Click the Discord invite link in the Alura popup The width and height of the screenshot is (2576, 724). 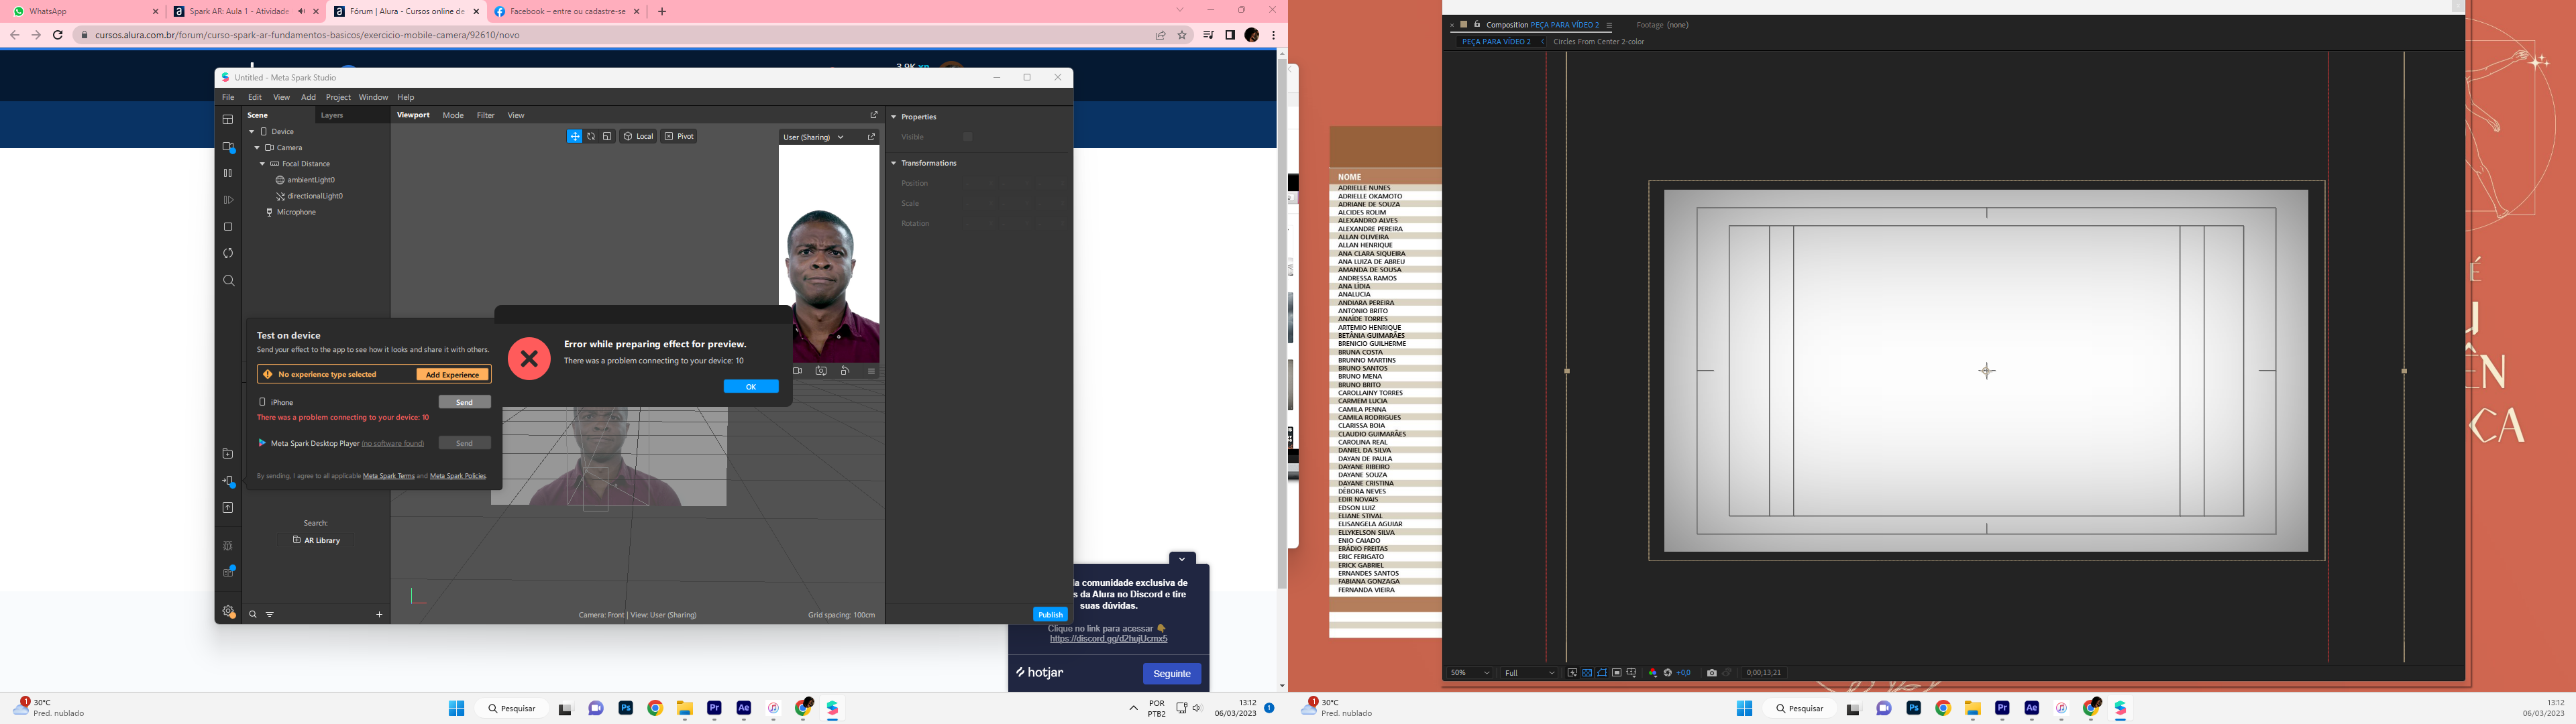click(x=1108, y=639)
